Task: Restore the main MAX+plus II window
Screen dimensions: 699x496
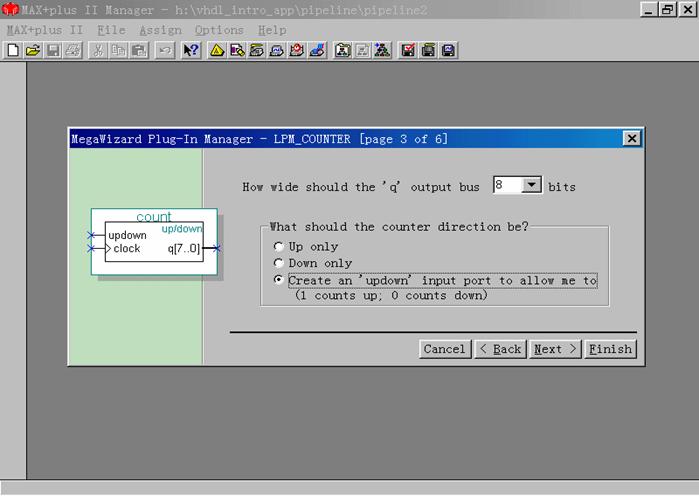Action: click(x=668, y=9)
